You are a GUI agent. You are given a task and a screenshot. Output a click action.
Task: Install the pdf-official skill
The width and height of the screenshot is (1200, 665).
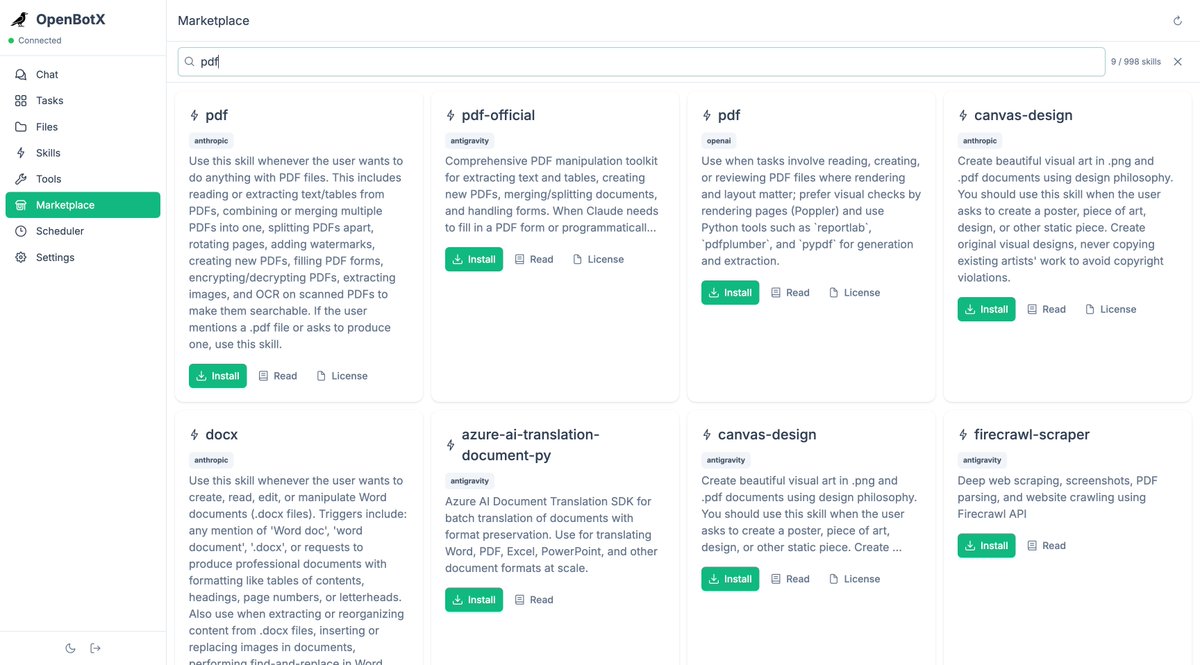click(x=474, y=259)
